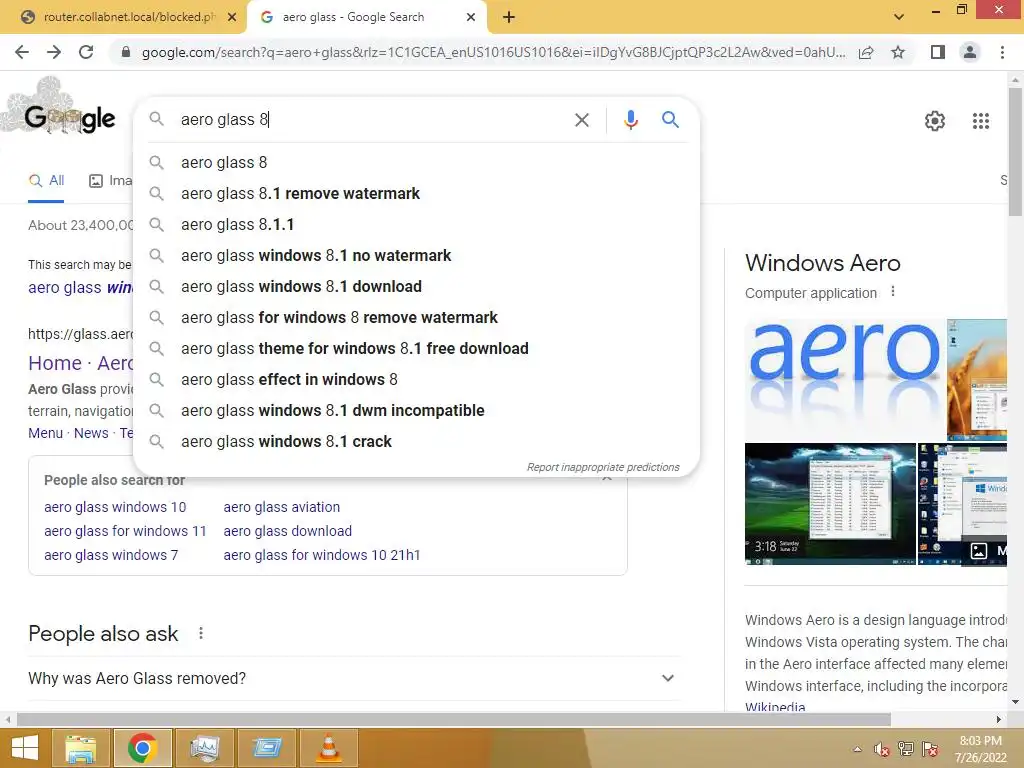The image size is (1024, 768).
Task: Toggle the Chrome side panel
Action: (938, 52)
